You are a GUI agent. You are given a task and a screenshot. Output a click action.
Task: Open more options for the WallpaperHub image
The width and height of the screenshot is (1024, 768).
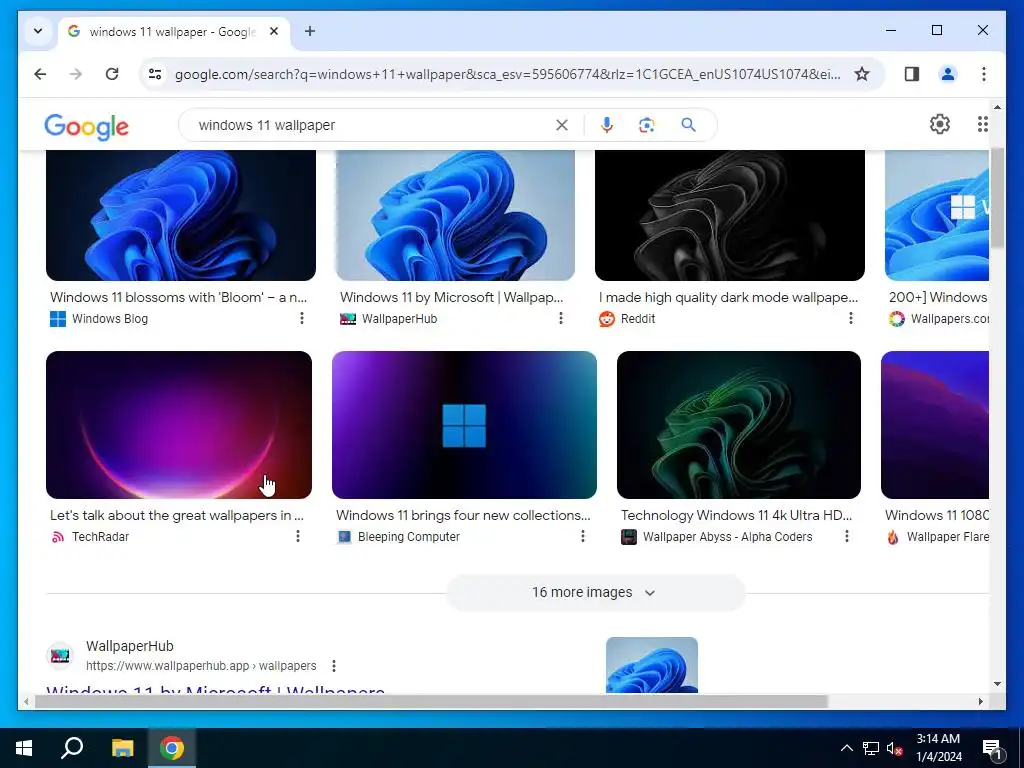click(560, 318)
